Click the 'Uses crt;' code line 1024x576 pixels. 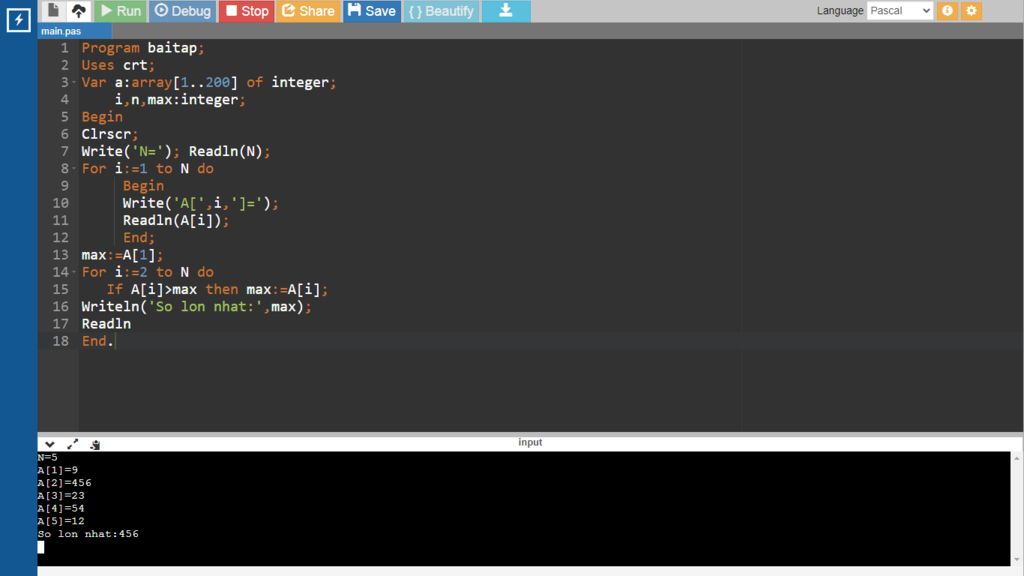[x=118, y=65]
